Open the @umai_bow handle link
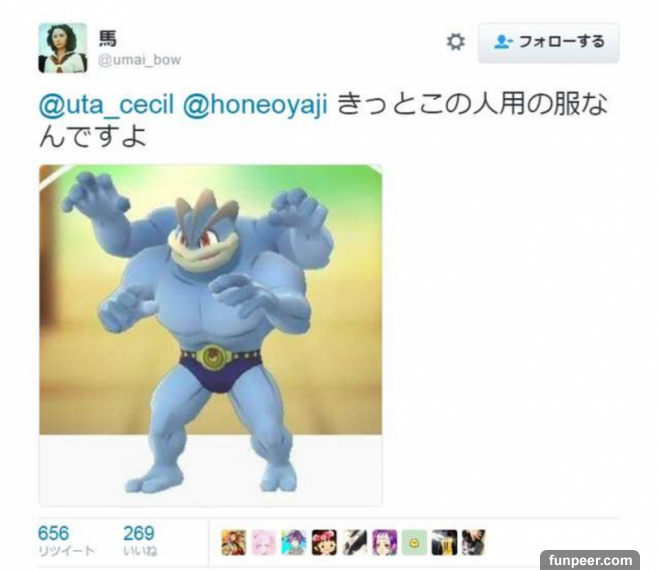 click(x=139, y=60)
